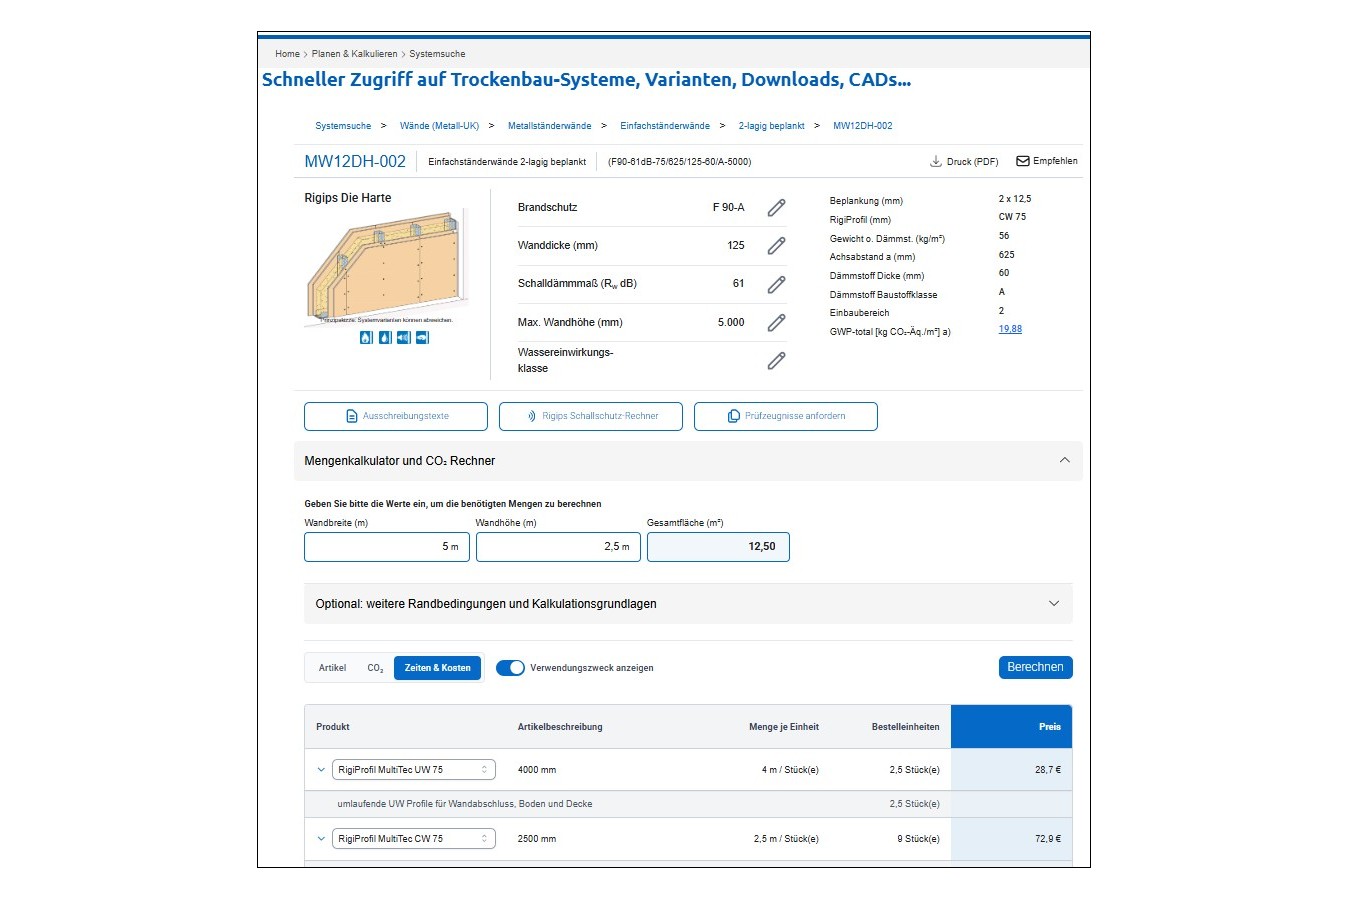Viewport: 1348px width, 900px height.
Task: Navigate to Einfachständerwände breadcrumb
Action: 665,126
